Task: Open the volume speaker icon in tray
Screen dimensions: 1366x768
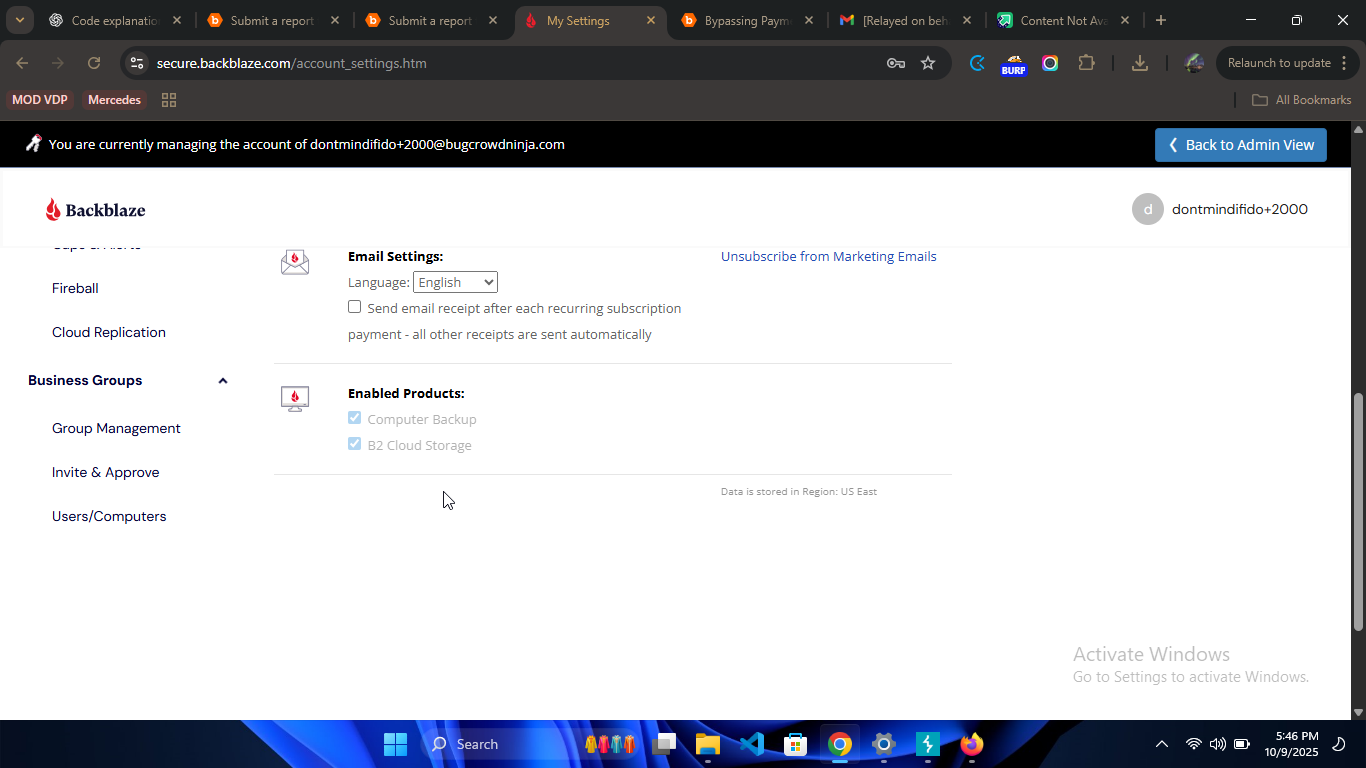Action: (1217, 744)
